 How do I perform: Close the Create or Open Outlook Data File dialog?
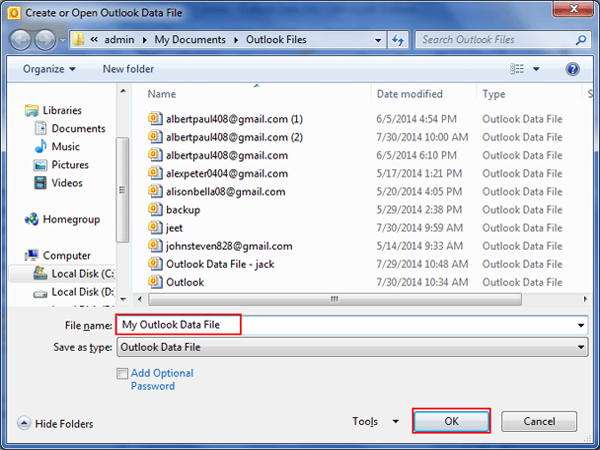[x=574, y=9]
